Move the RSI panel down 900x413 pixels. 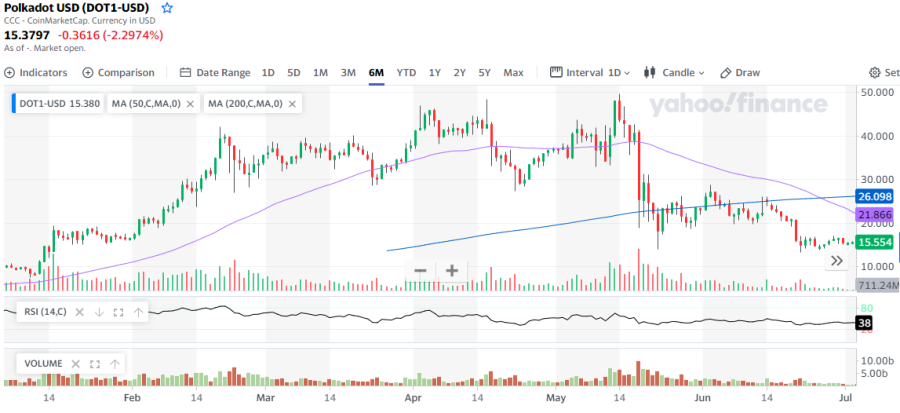coord(99,312)
